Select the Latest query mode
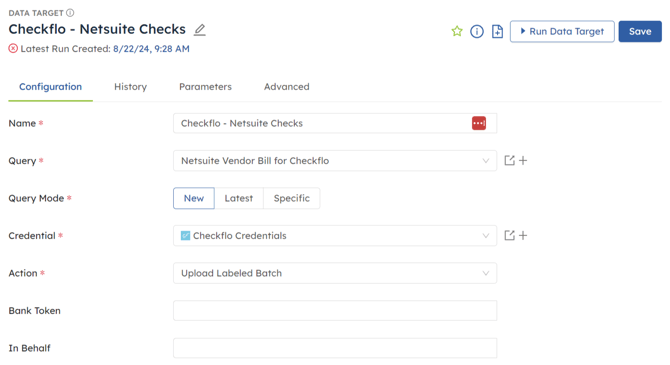Viewport: 670px width, 365px height. coord(238,198)
